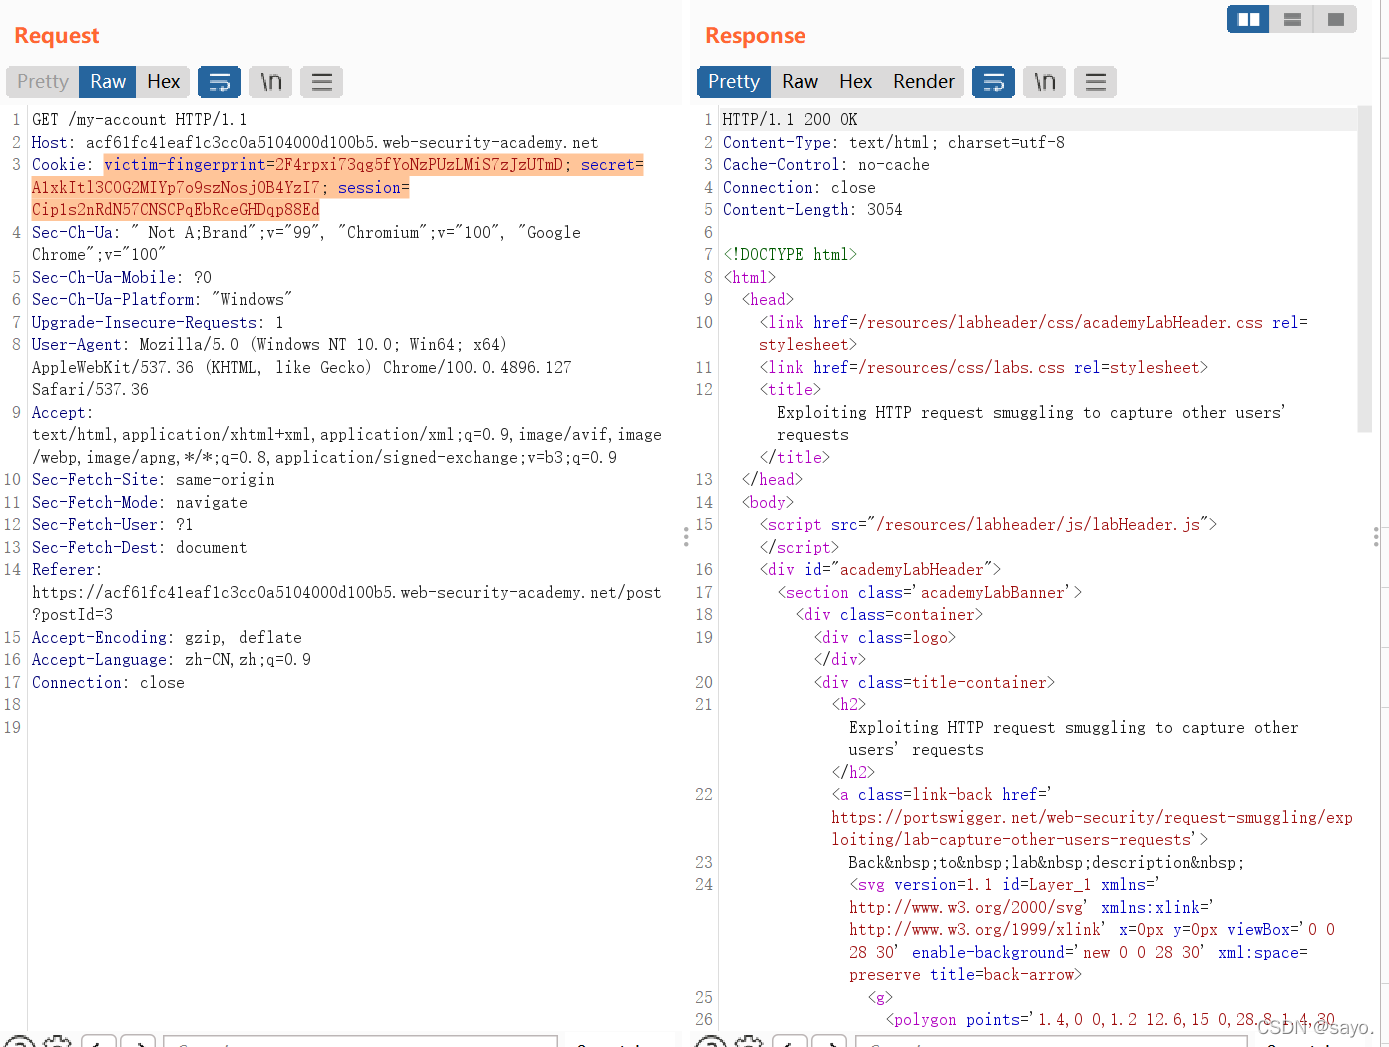Viewport: 1389px width, 1047px height.
Task: Switch Response view to Hex tab
Action: click(855, 82)
